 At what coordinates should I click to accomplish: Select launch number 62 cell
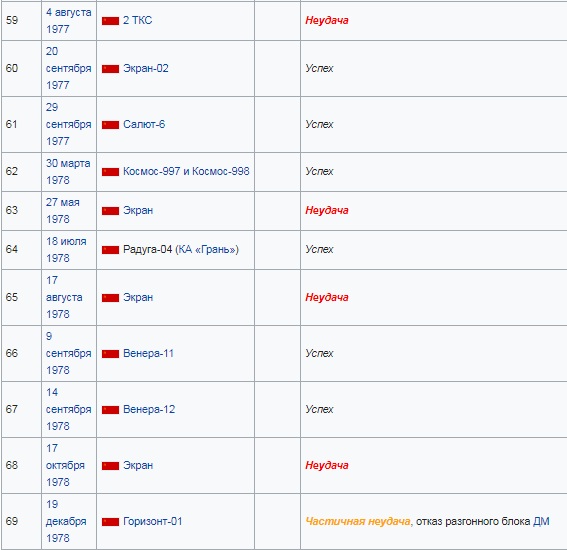click(22, 171)
